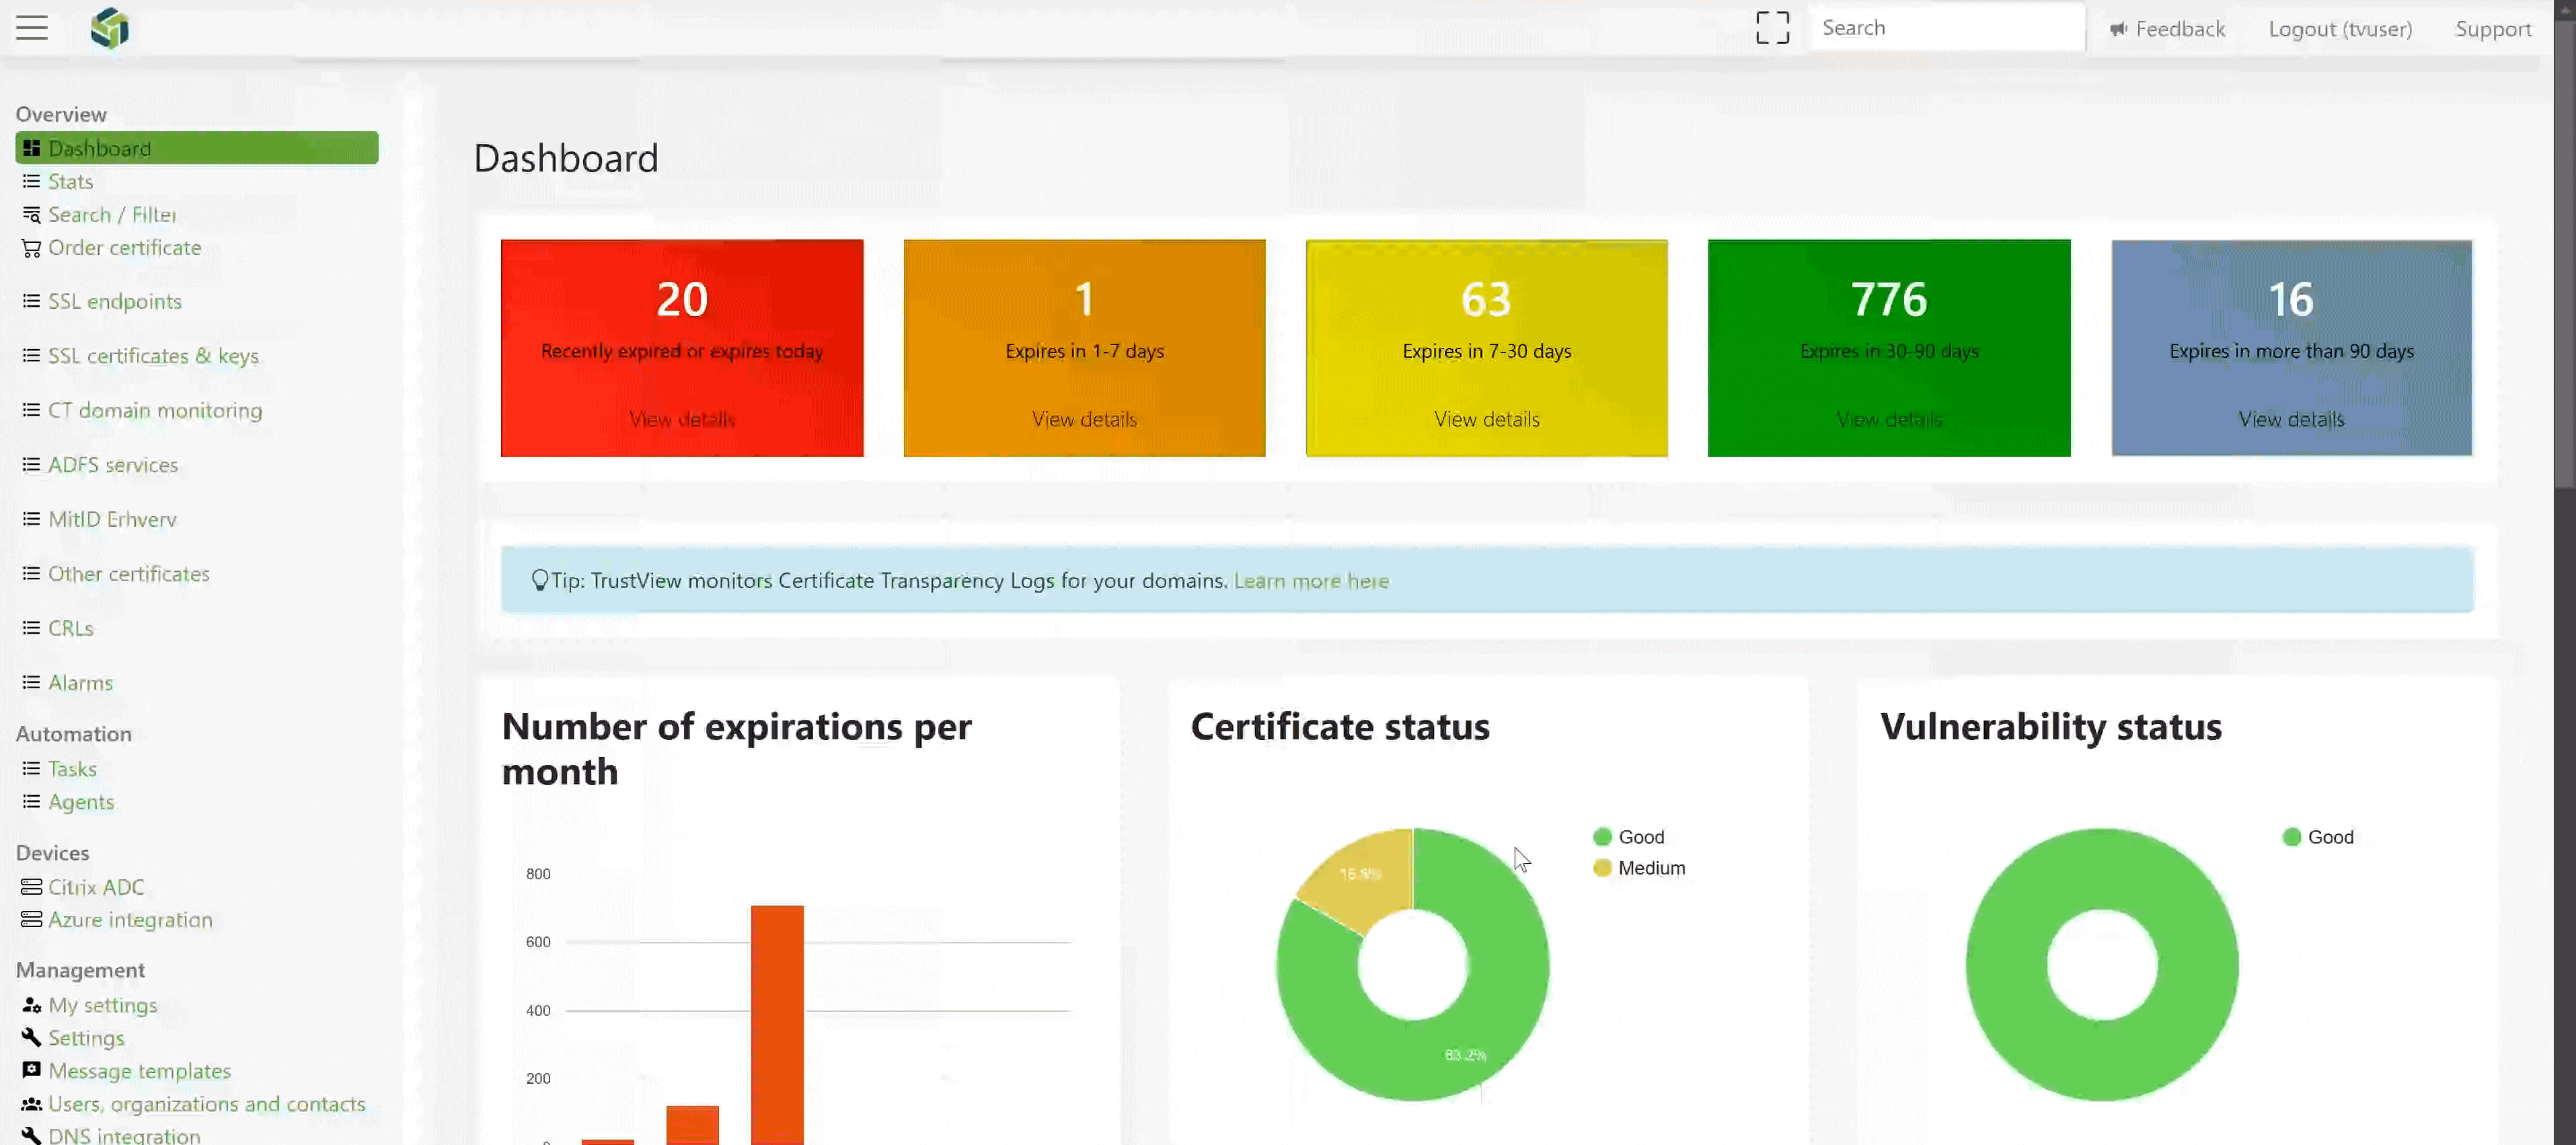
Task: Learn more about Certificate Transparency Logs
Action: pos(1311,580)
